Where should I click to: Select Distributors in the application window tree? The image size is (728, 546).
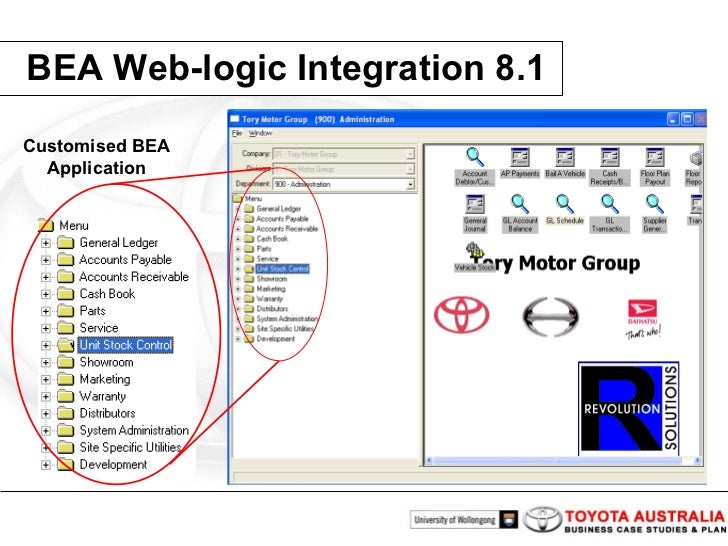click(272, 309)
